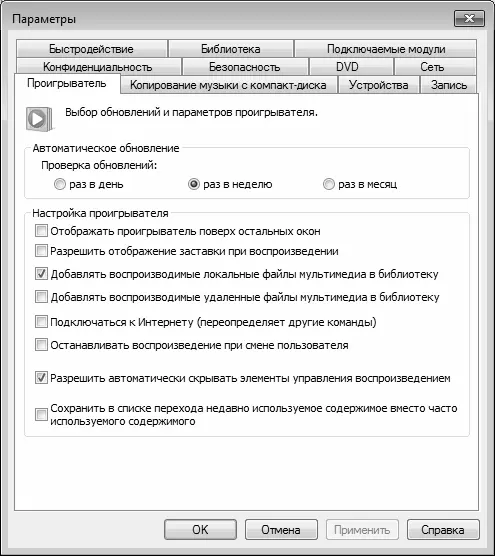Uncheck 'Разрешить автоматически скрывать элементы управления'
This screenshot has height=556, width=495.
point(41,378)
